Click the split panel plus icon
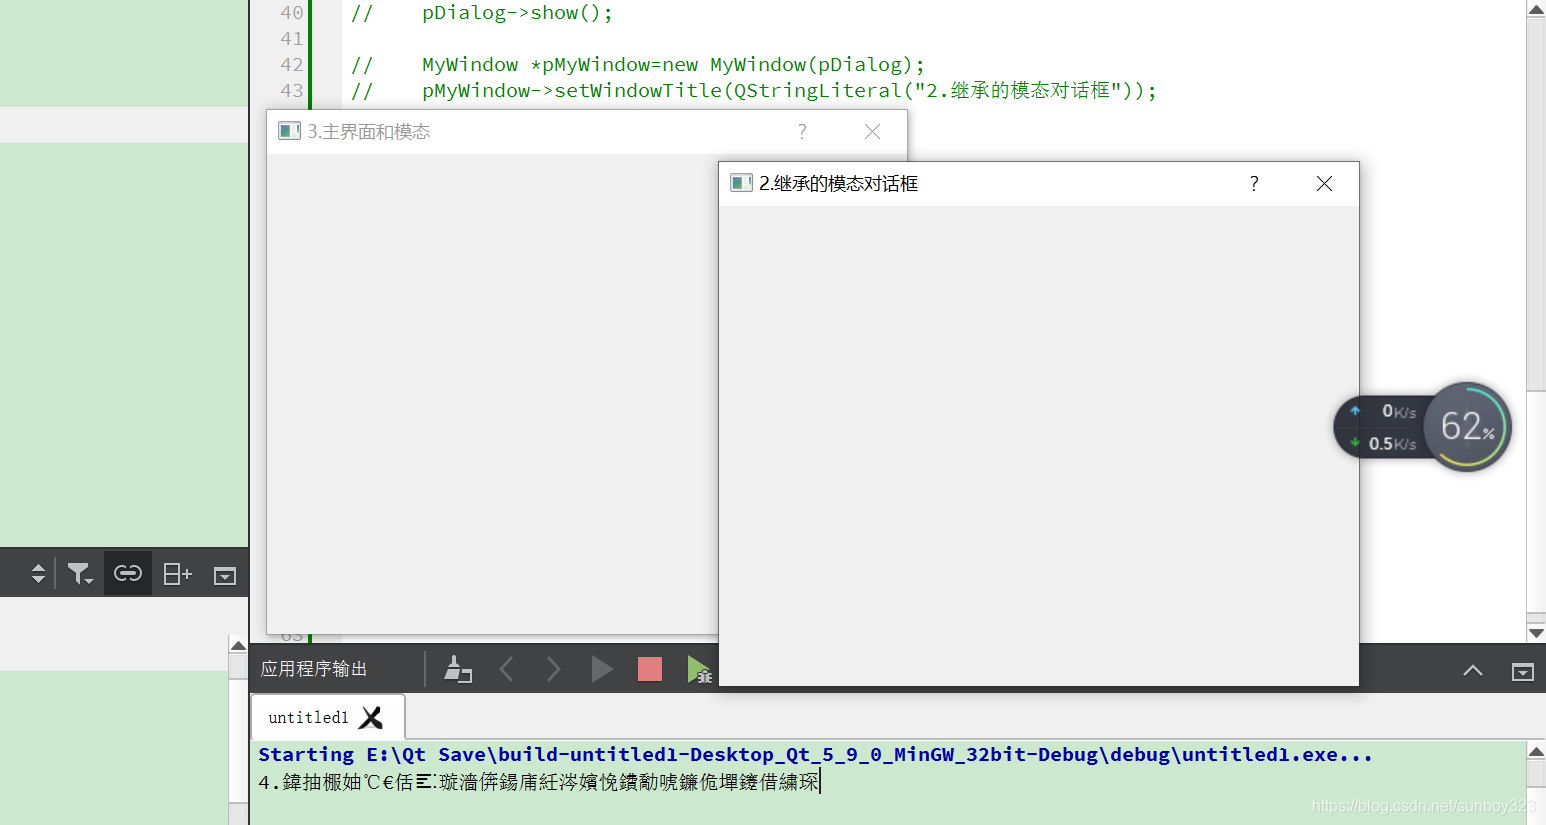 tap(177, 574)
